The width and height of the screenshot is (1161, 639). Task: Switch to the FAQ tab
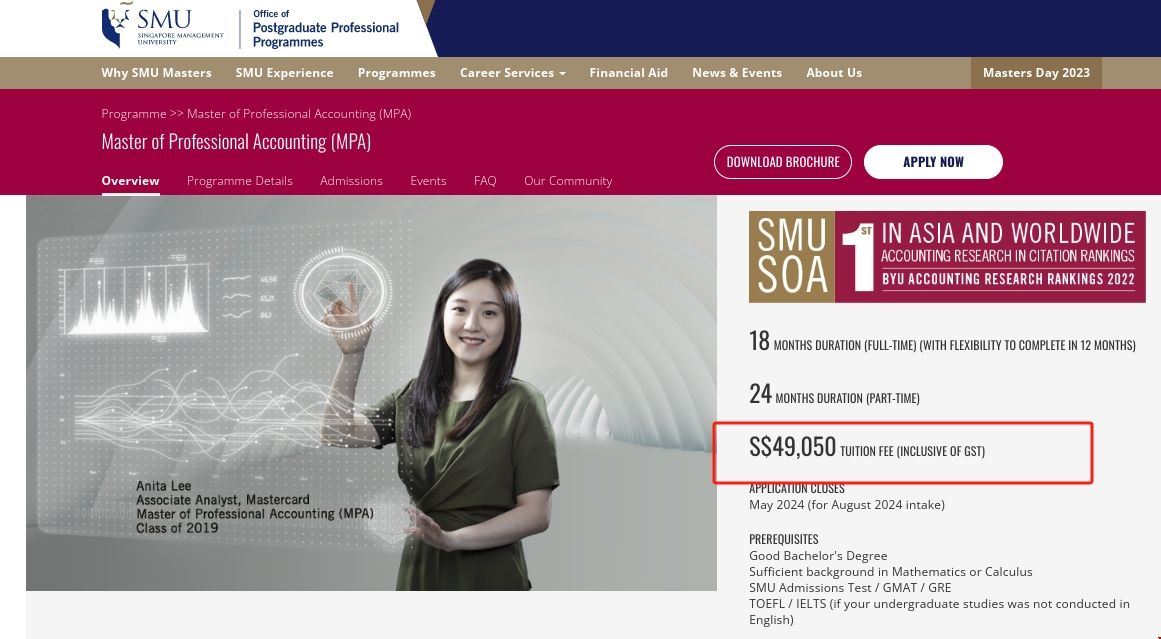coord(485,180)
